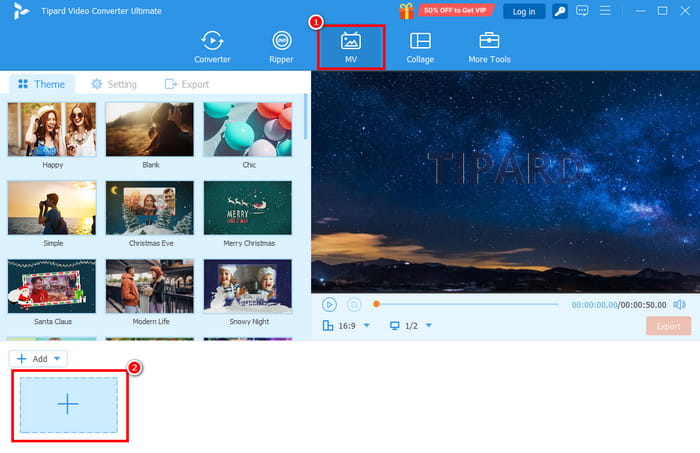This screenshot has width=700, height=453.
Task: Click the plus icon in Add button
Action: 21,359
